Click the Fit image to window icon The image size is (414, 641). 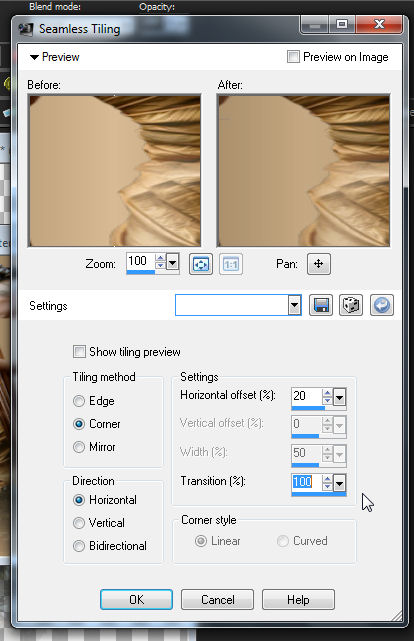pos(201,264)
